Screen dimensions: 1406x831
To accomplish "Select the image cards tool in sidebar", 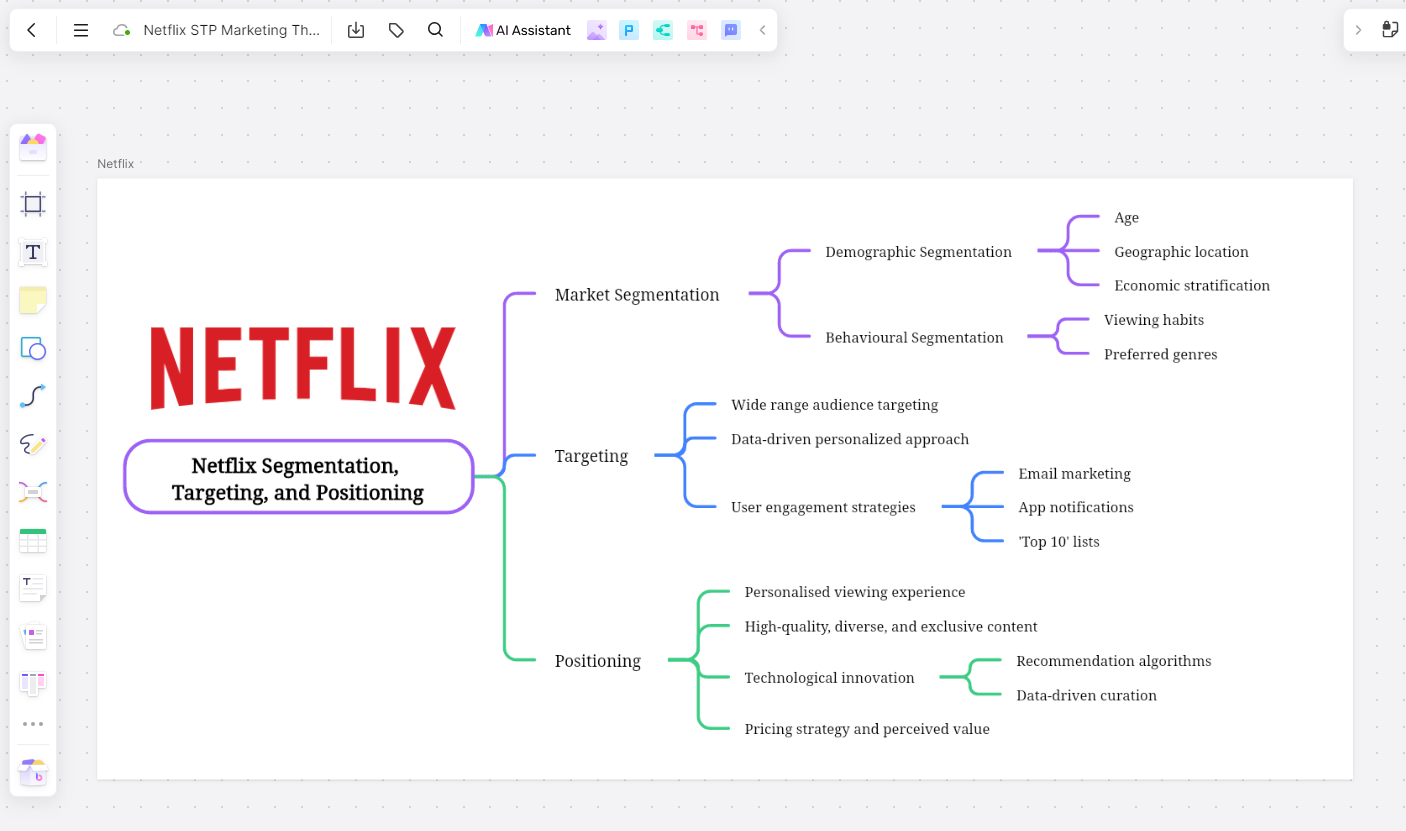I will [33, 636].
